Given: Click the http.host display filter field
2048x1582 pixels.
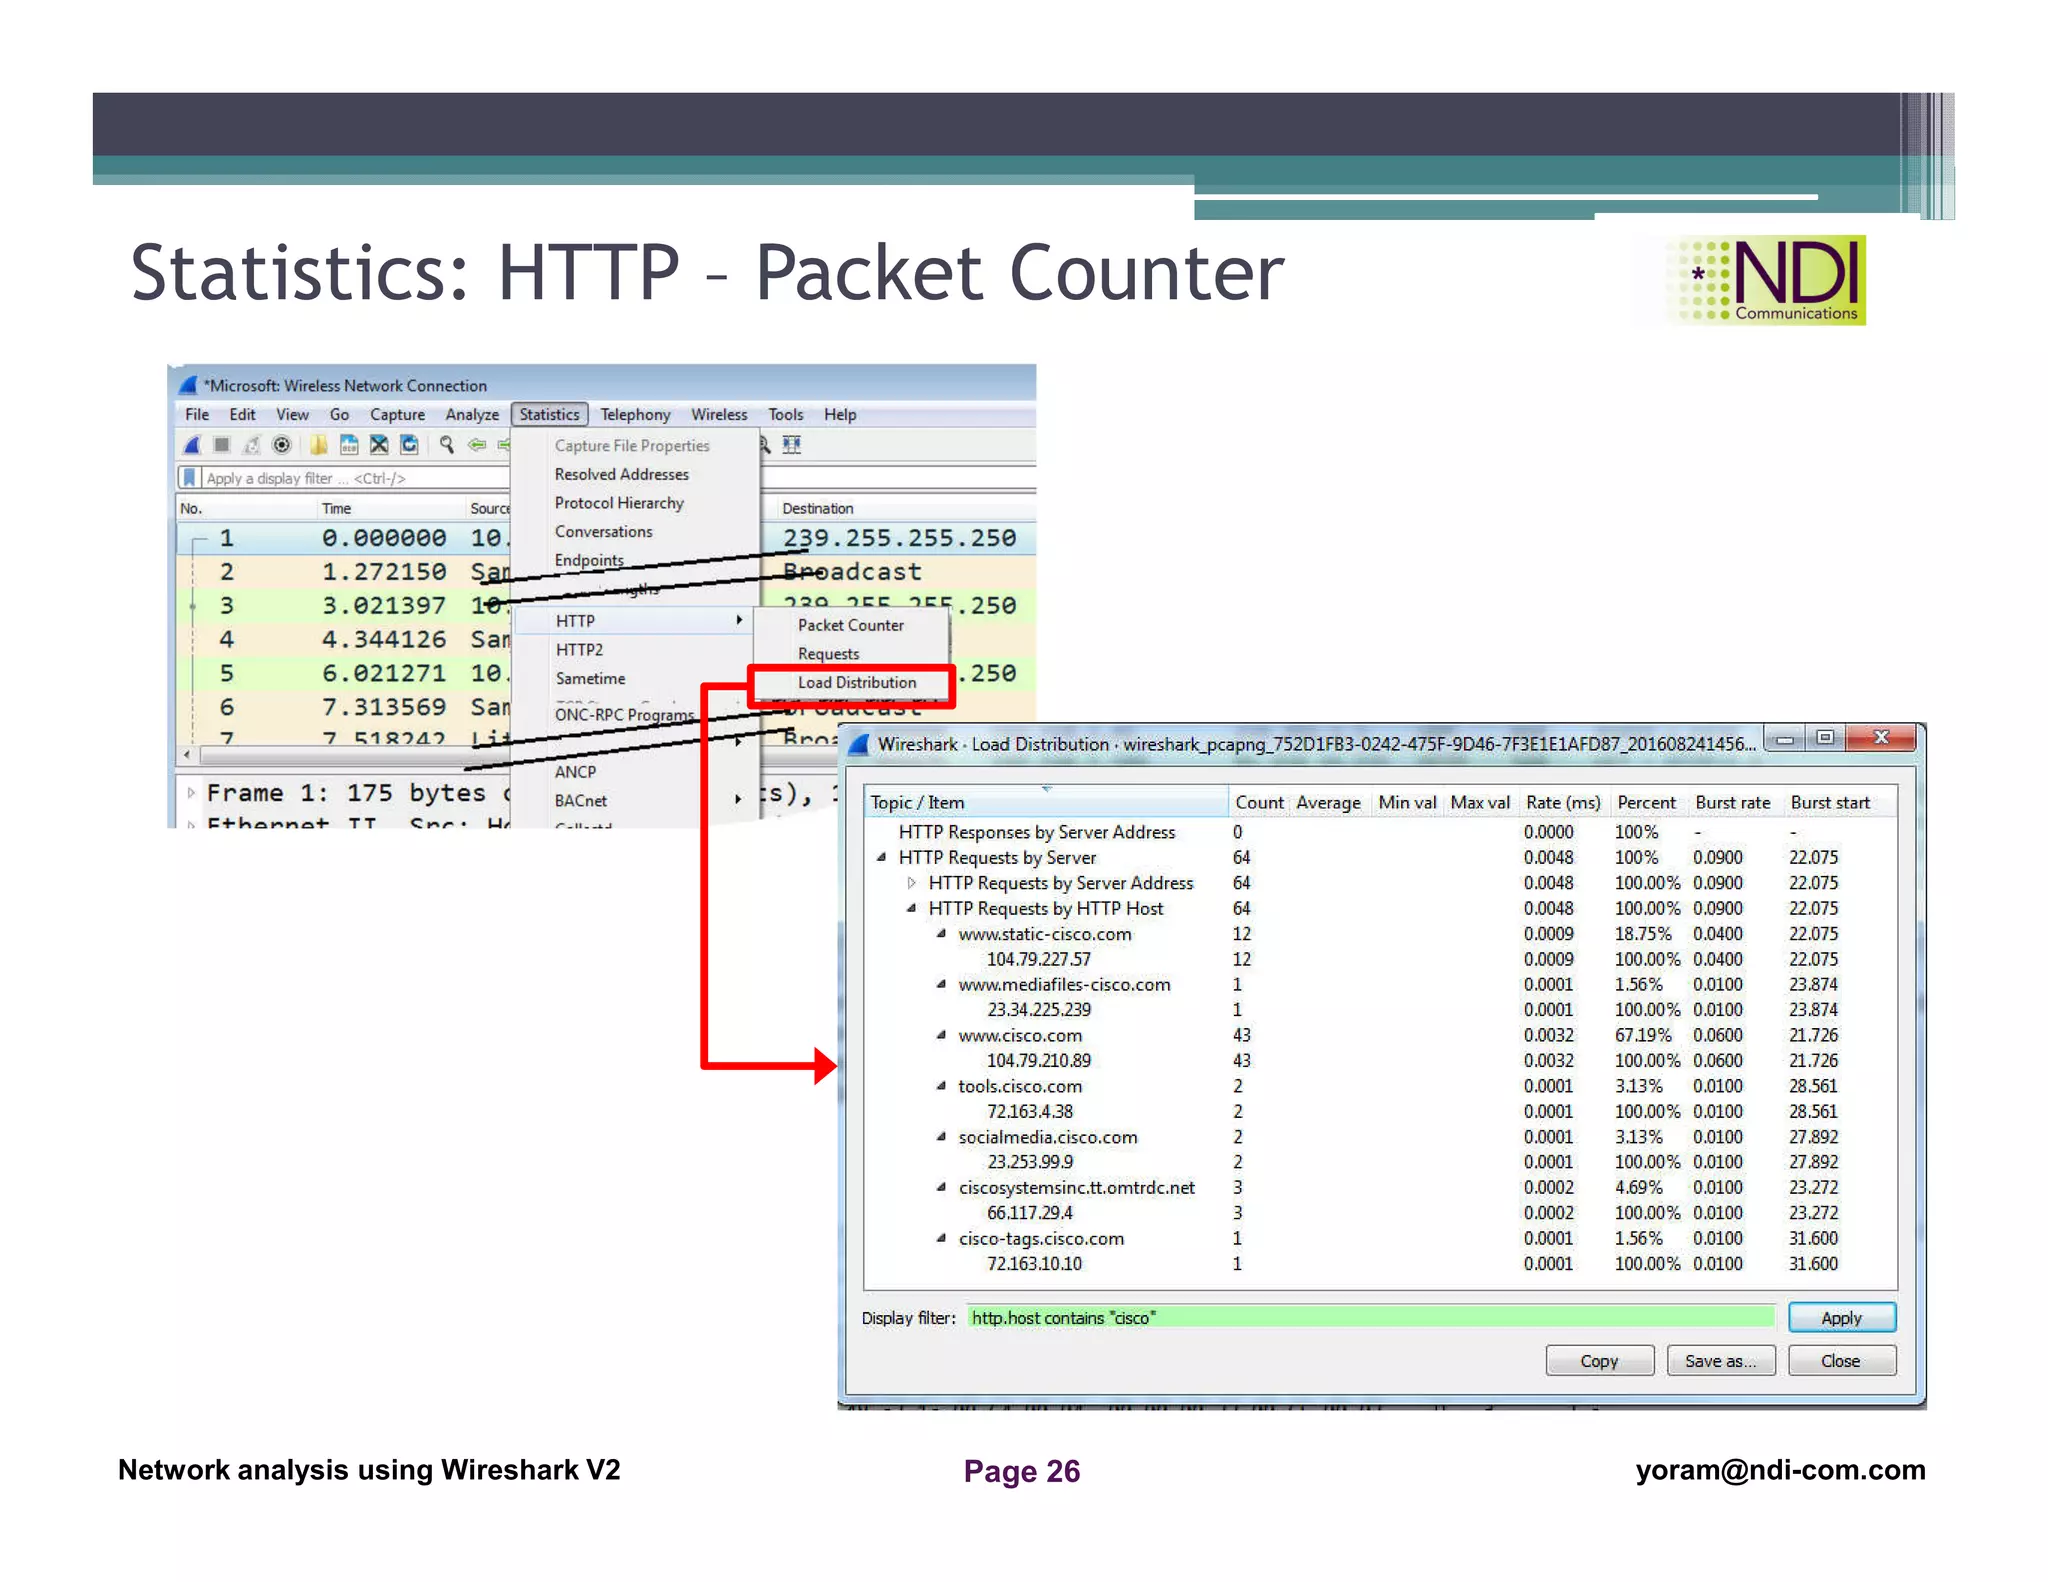Looking at the screenshot, I should coord(1370,1318).
